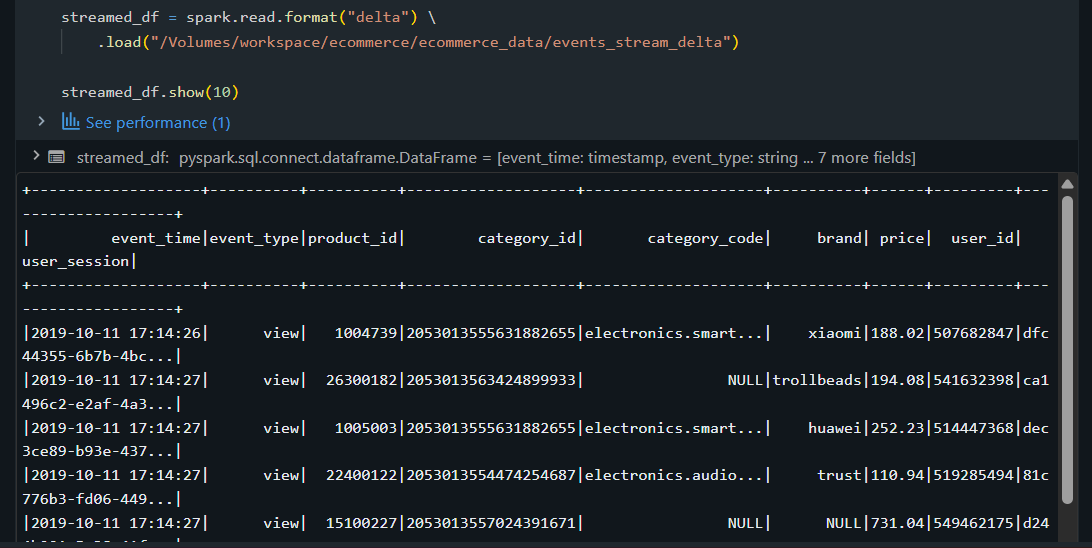Click the timestamp 2019-10-11 17:14:26
The width and height of the screenshot is (1092, 548).
[x=116, y=334]
